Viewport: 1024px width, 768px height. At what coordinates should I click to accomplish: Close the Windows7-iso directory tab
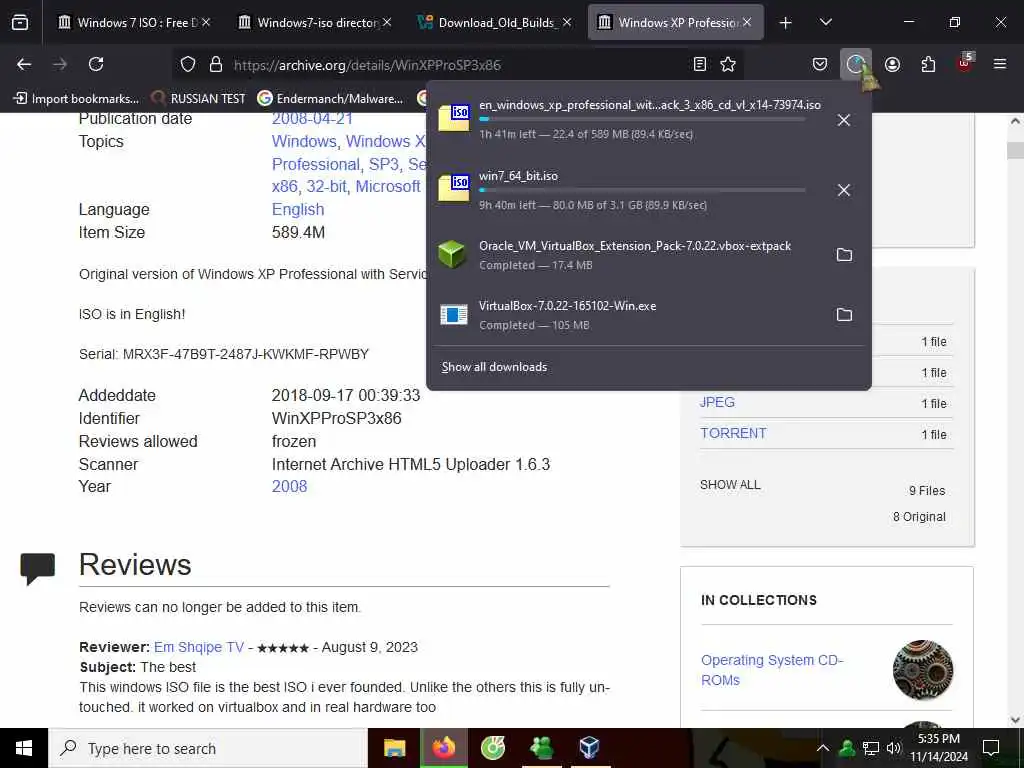(387, 22)
